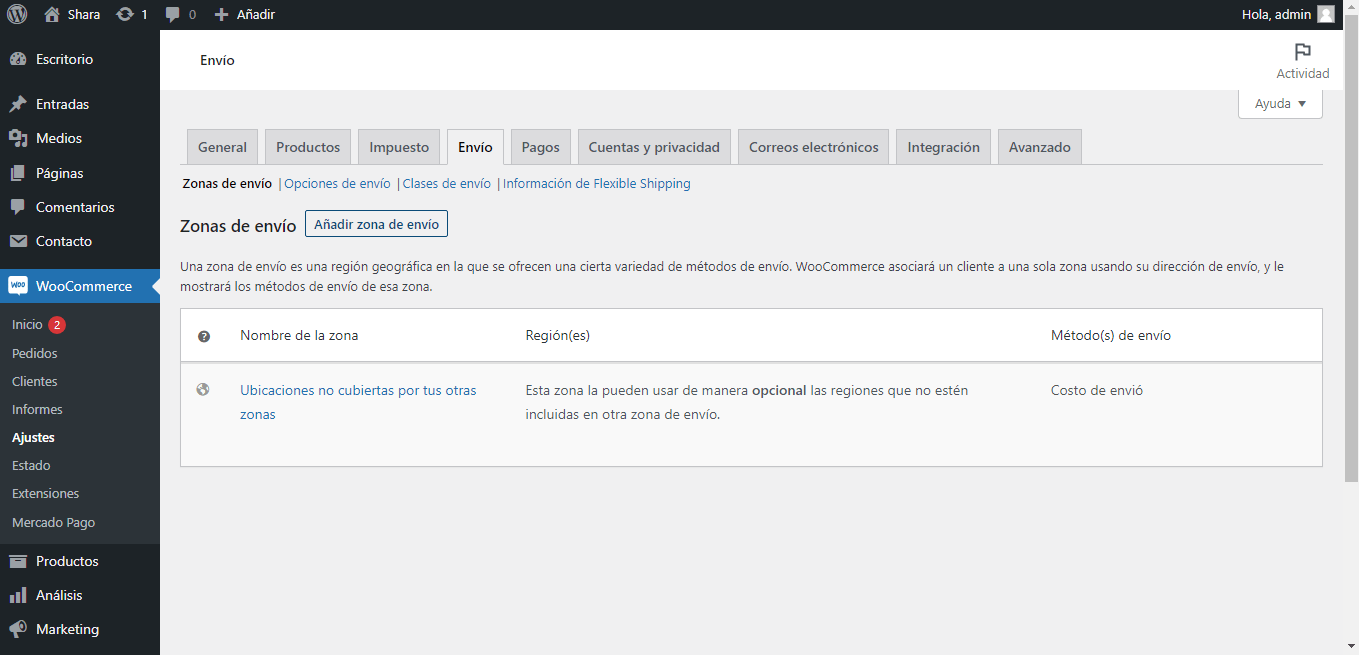
Task: Switch to the Pagos tab
Action: click(x=540, y=147)
